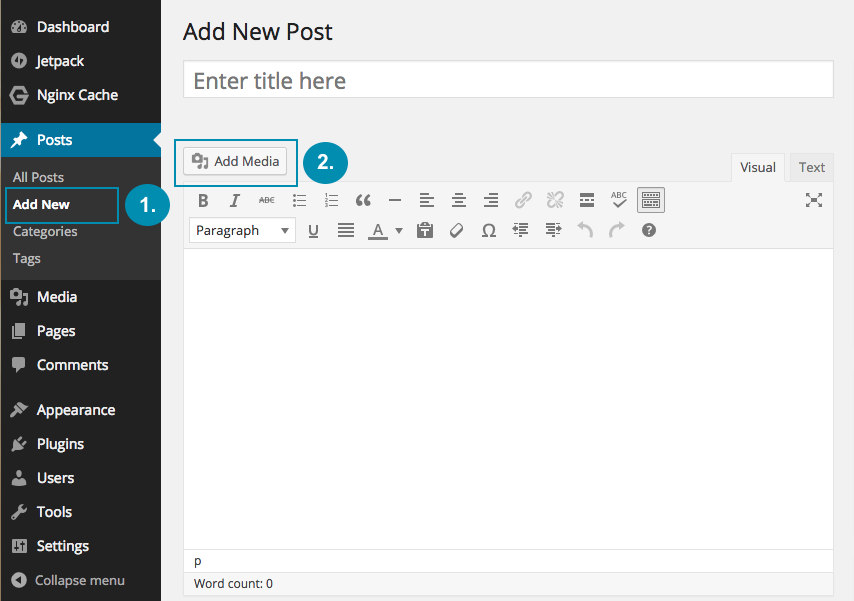Click the post title input field

pyautogui.click(x=508, y=80)
